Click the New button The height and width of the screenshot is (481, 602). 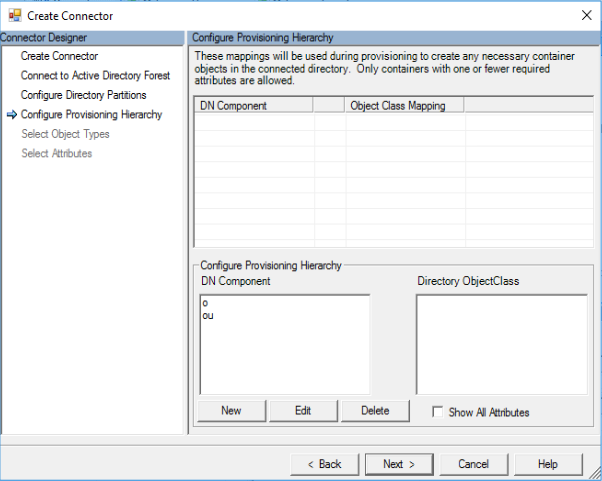tap(231, 411)
